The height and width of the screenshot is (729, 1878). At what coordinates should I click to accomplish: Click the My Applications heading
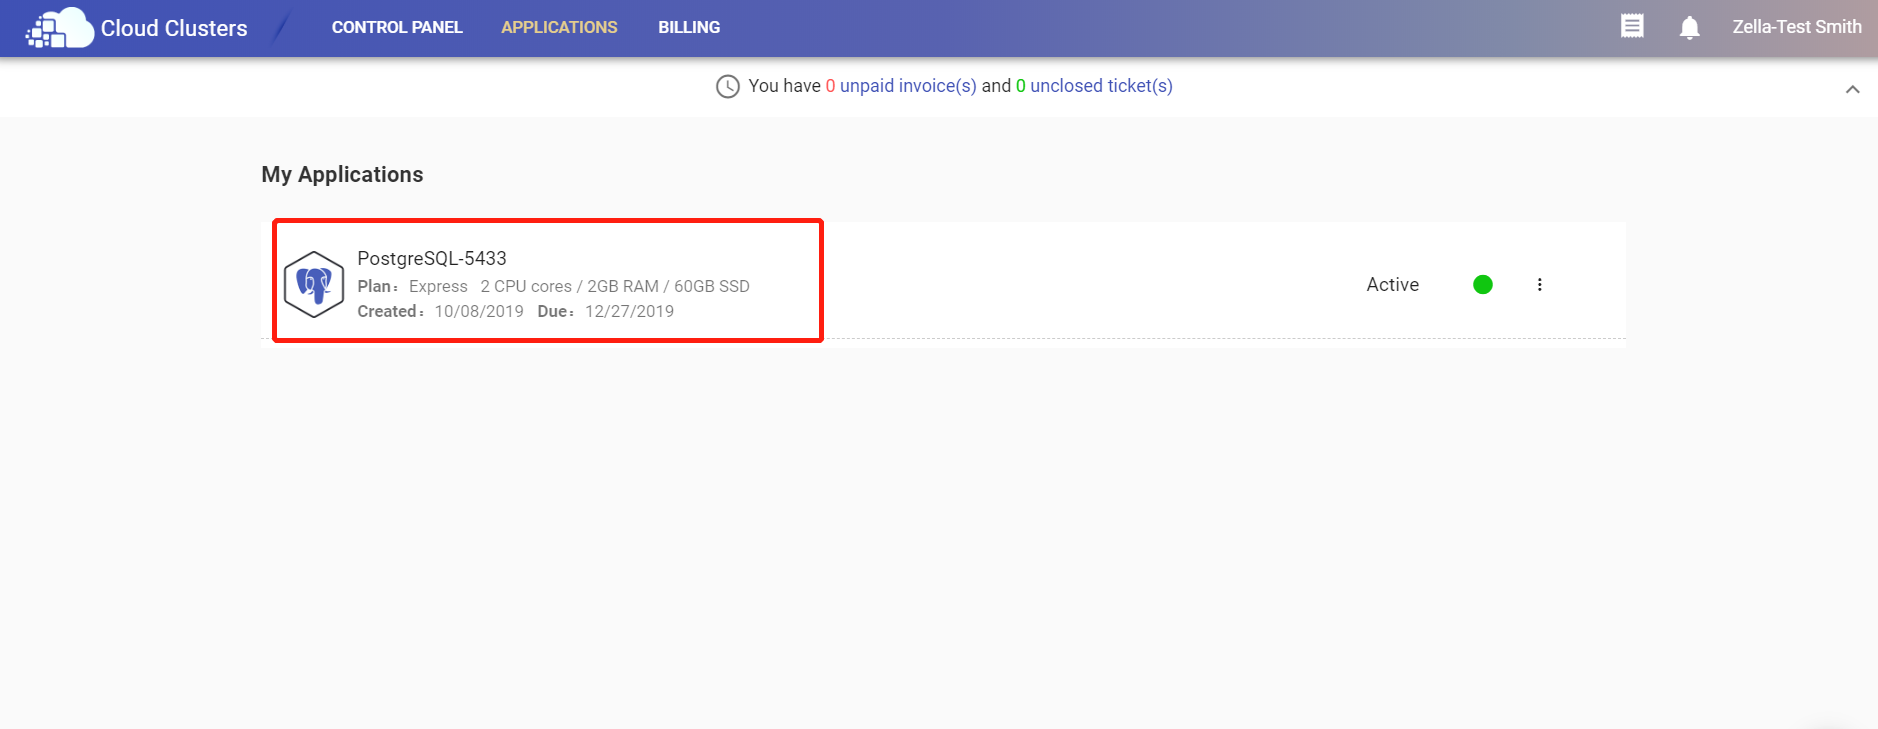click(342, 175)
